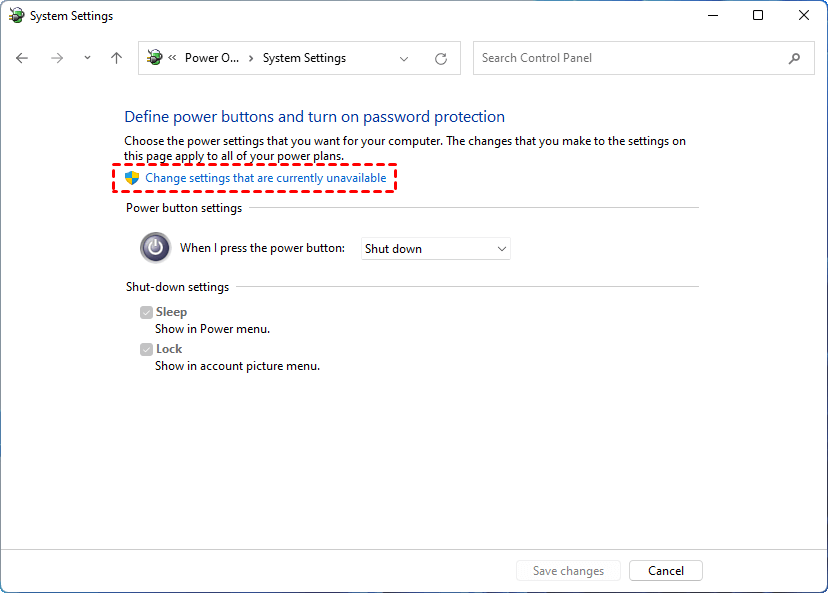Click into the Search Control Panel field

(630, 58)
